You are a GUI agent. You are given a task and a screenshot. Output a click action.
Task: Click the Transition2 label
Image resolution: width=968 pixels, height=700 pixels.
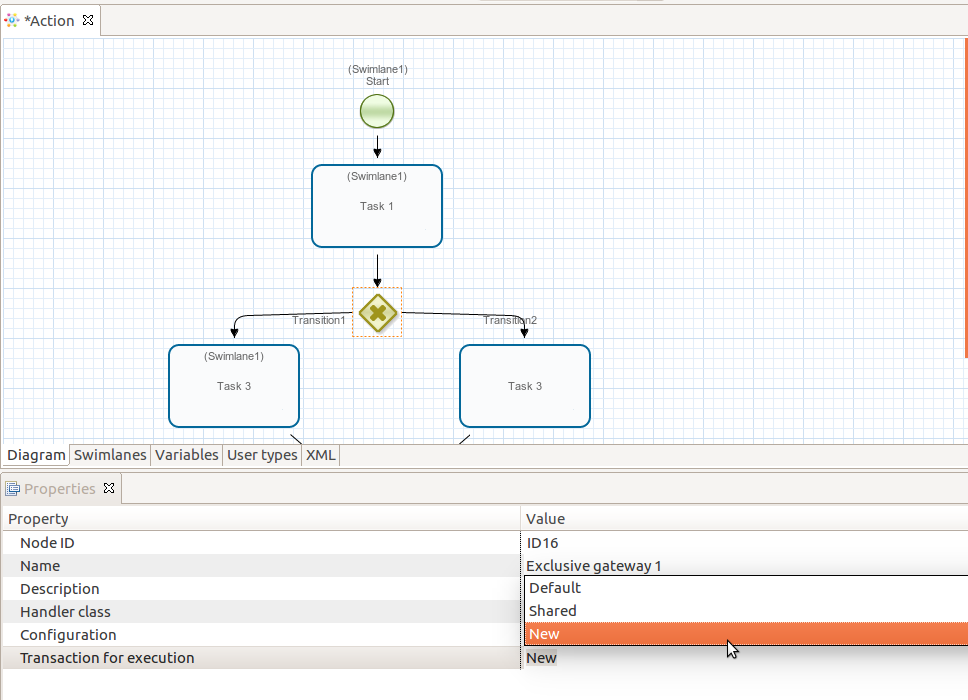pos(509,320)
